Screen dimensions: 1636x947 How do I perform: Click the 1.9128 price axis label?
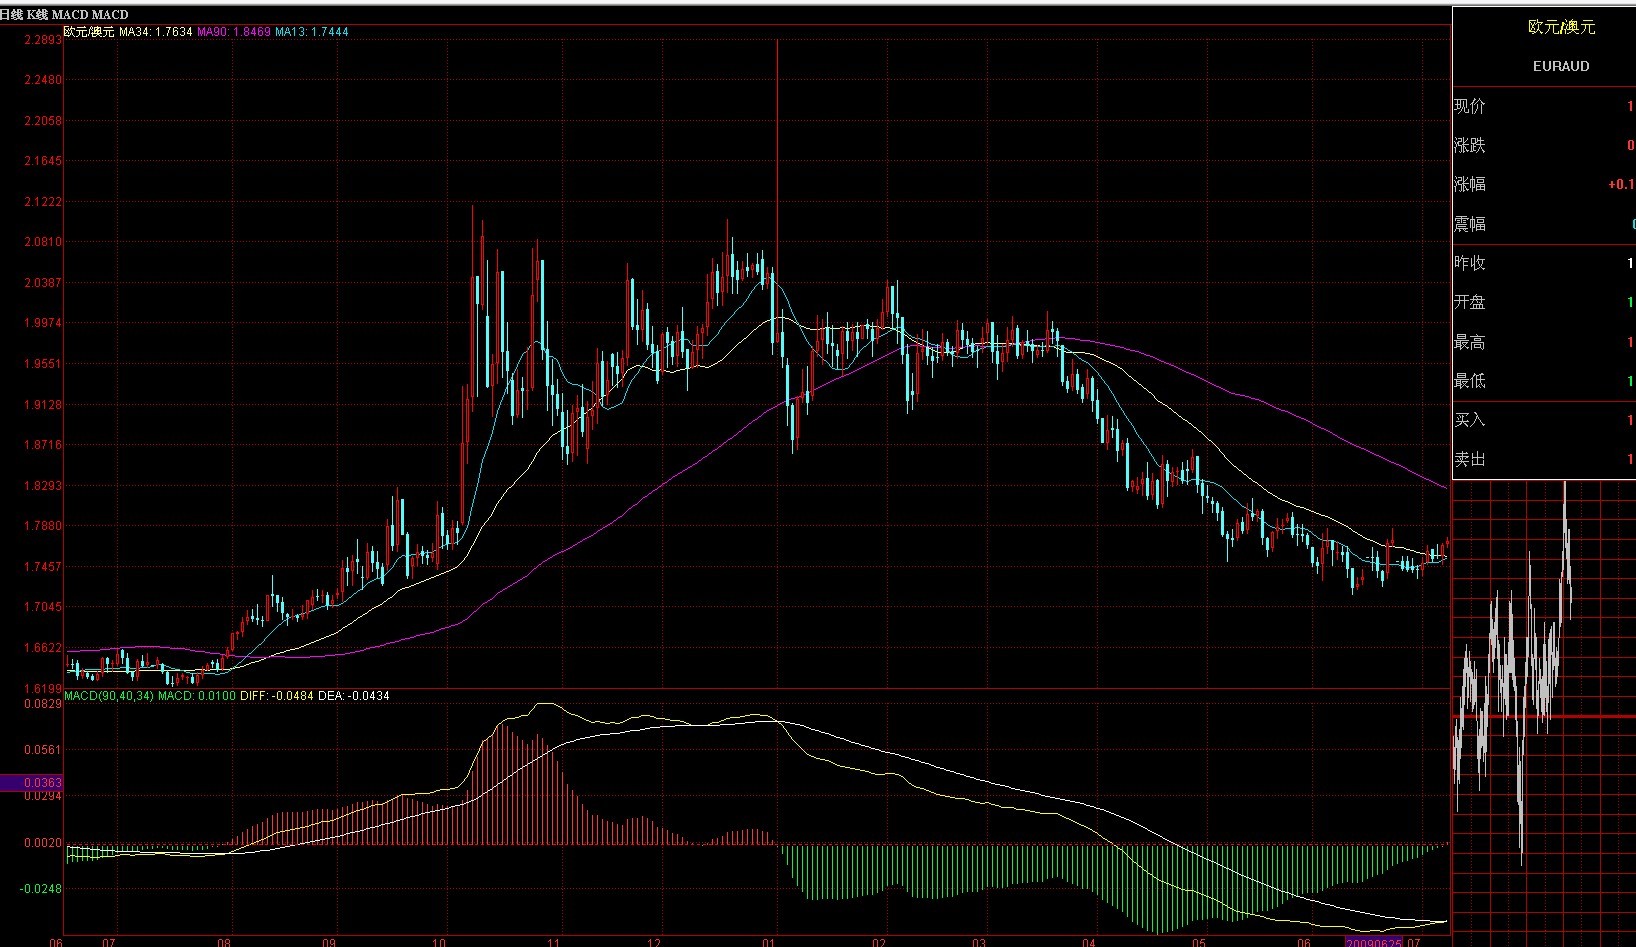(x=43, y=405)
